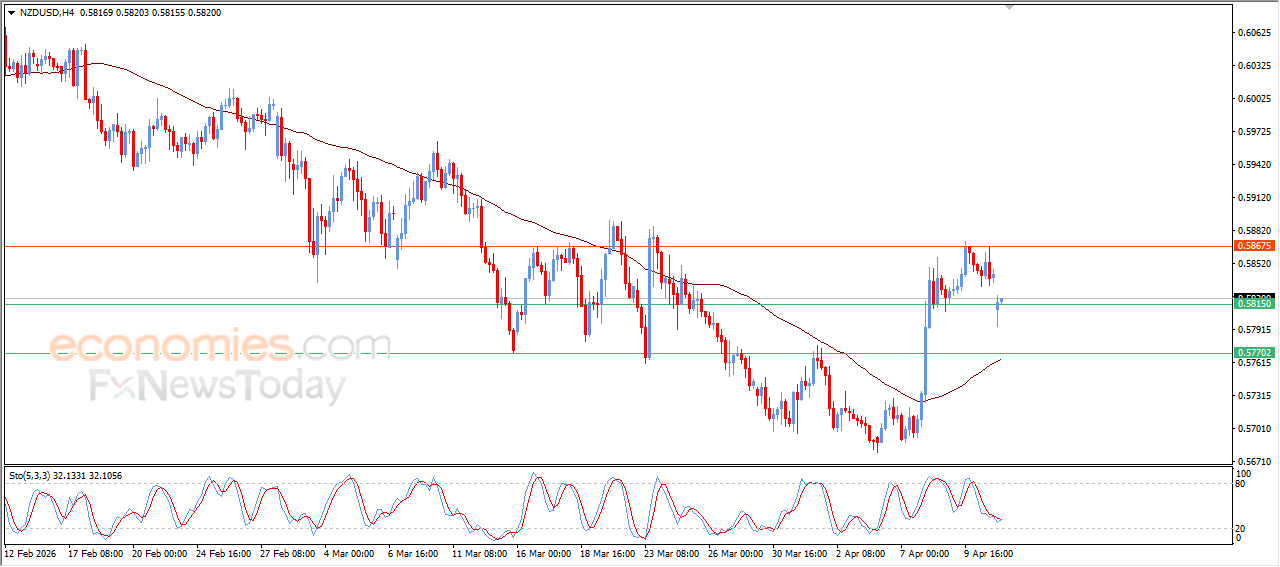
Task: Click the NZDUSD,H4 symbol title text
Action: pyautogui.click(x=46, y=13)
